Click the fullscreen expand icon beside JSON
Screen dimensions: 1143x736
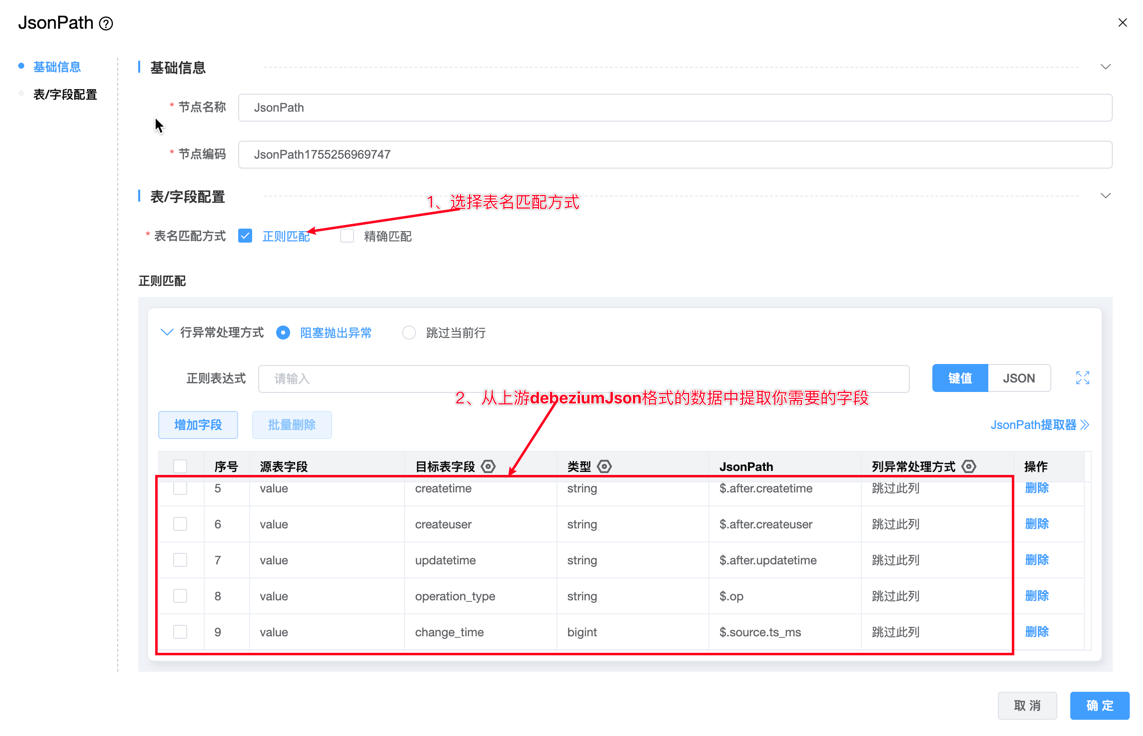coord(1082,378)
